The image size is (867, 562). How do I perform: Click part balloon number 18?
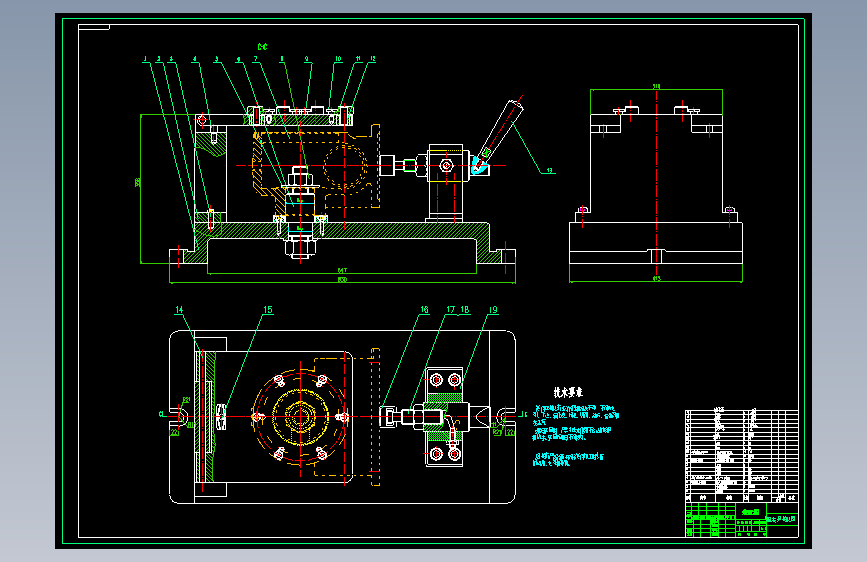465,310
